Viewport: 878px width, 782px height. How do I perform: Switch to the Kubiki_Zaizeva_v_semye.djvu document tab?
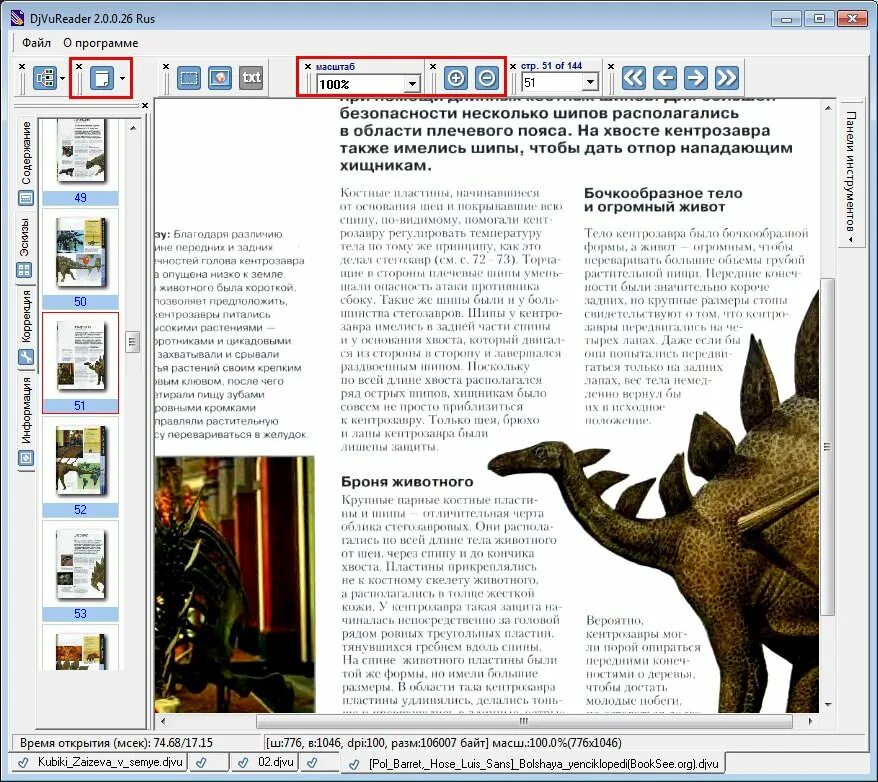[101, 762]
